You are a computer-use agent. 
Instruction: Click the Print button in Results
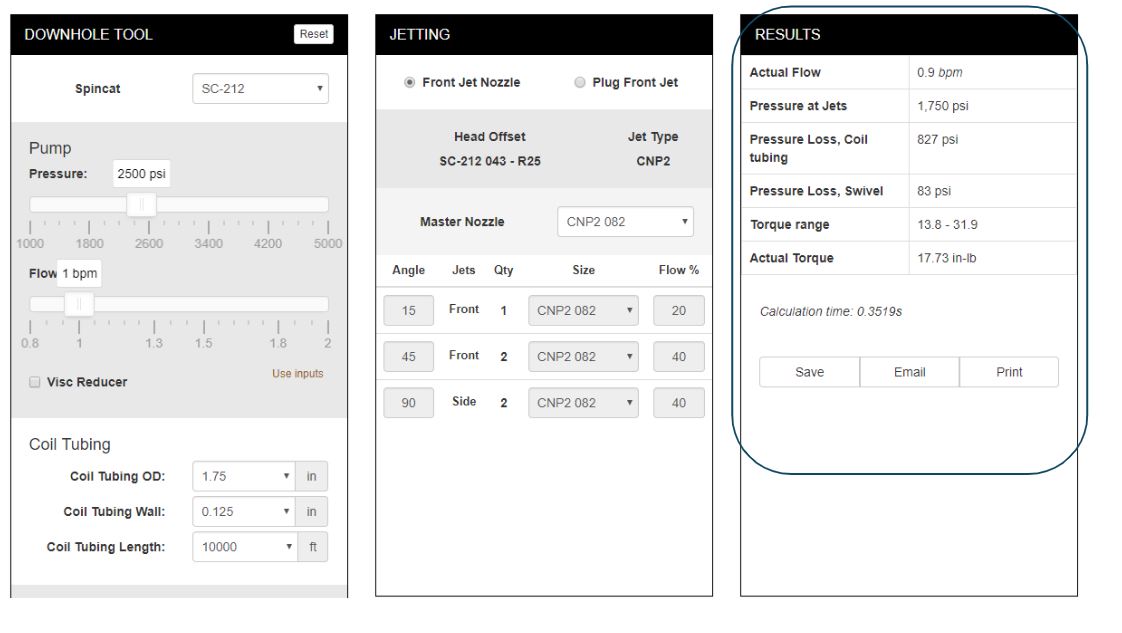coord(1009,372)
